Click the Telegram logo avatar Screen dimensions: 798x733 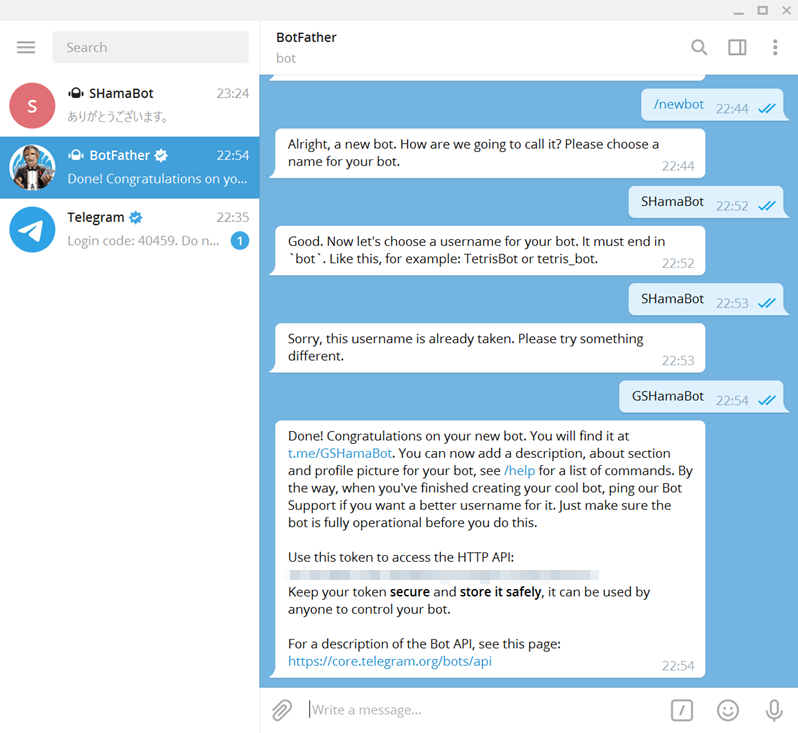(32, 229)
